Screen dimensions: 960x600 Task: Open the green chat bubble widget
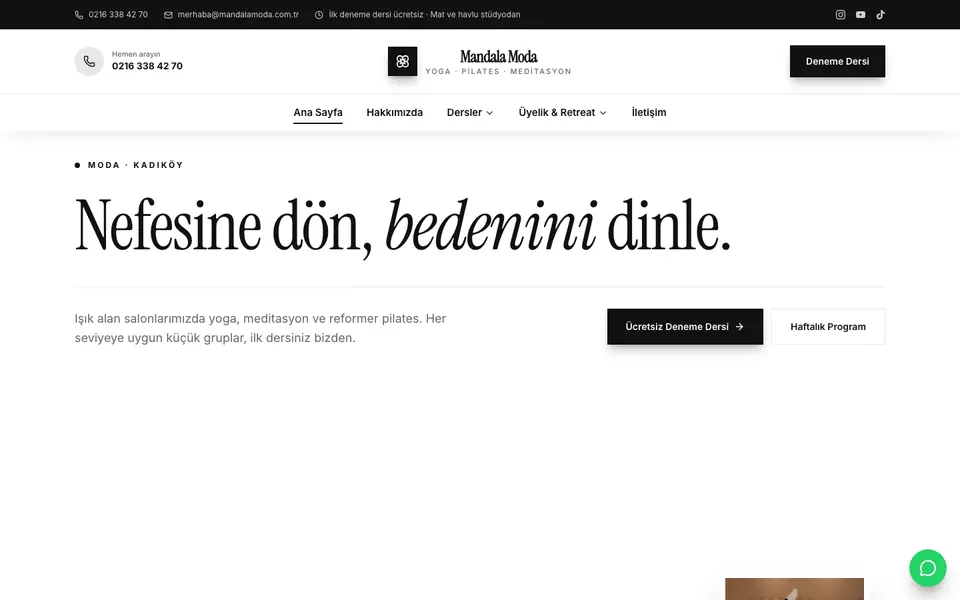pyautogui.click(x=928, y=568)
